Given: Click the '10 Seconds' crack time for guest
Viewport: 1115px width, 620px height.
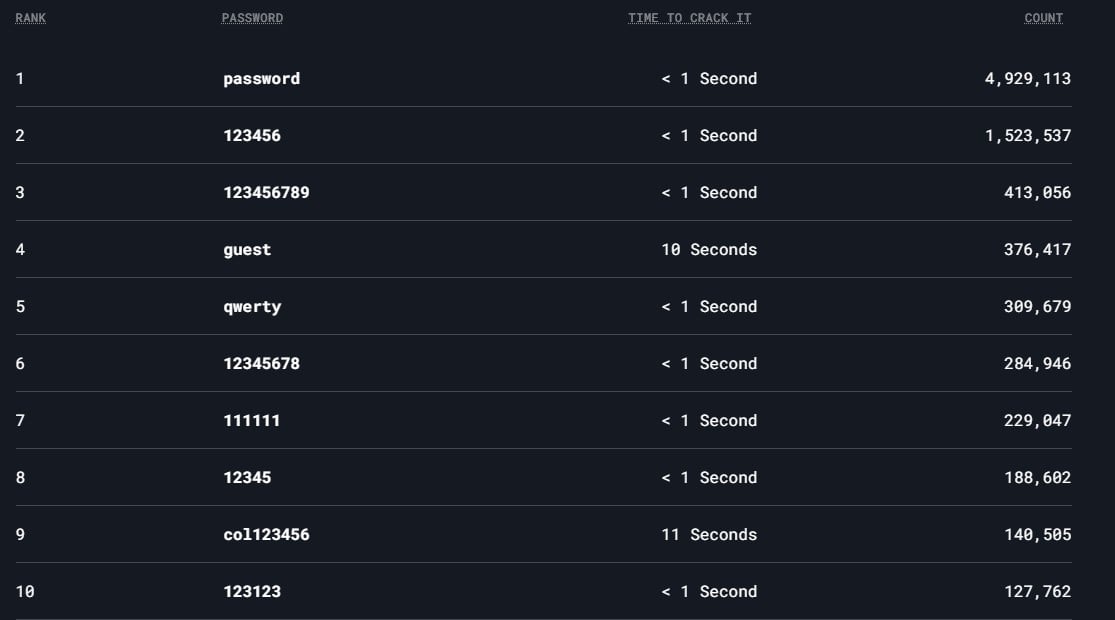Looking at the screenshot, I should pos(709,250).
